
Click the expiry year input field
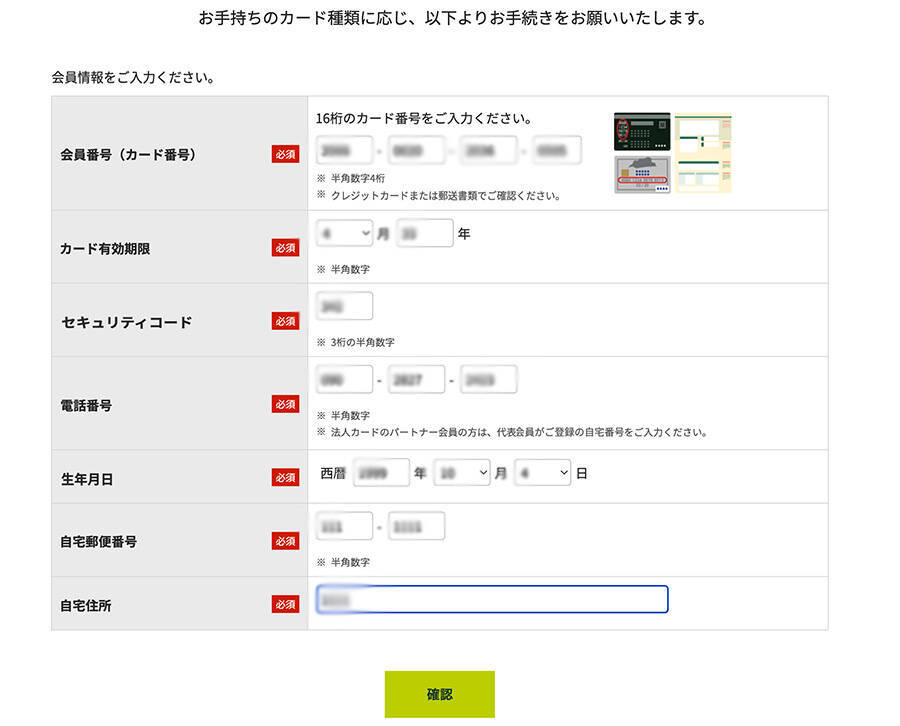[424, 231]
